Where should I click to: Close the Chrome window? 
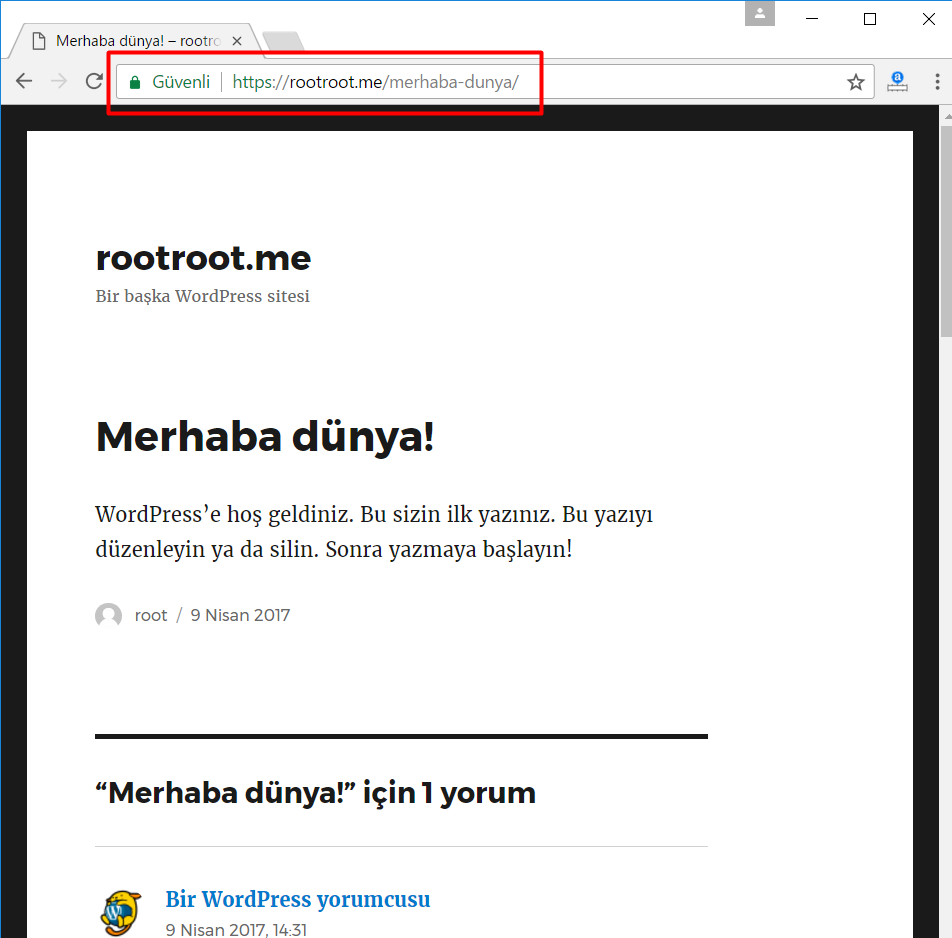tap(928, 19)
